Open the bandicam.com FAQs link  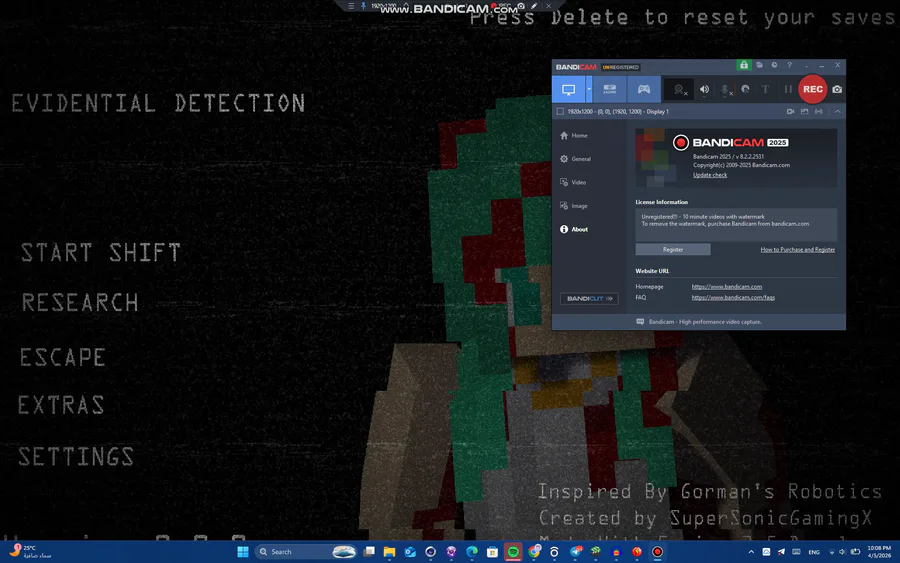733,297
